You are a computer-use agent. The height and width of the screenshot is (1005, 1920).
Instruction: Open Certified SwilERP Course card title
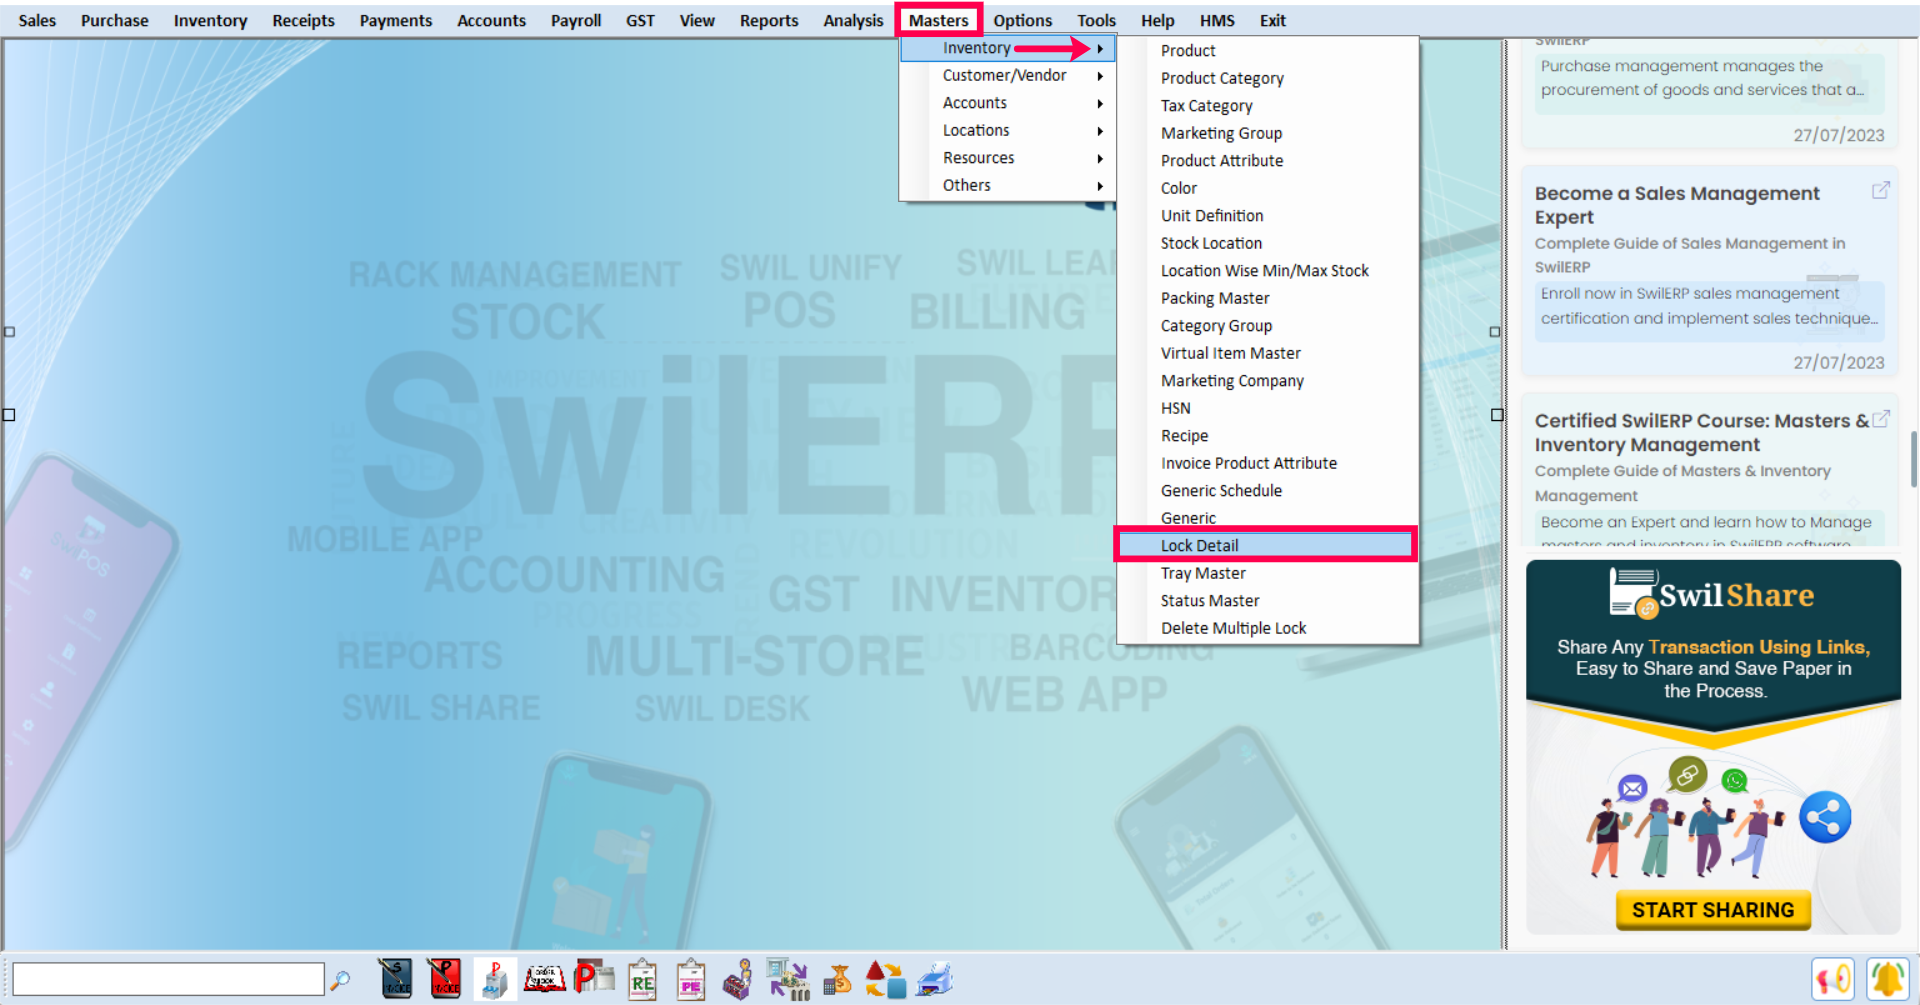tap(1701, 432)
